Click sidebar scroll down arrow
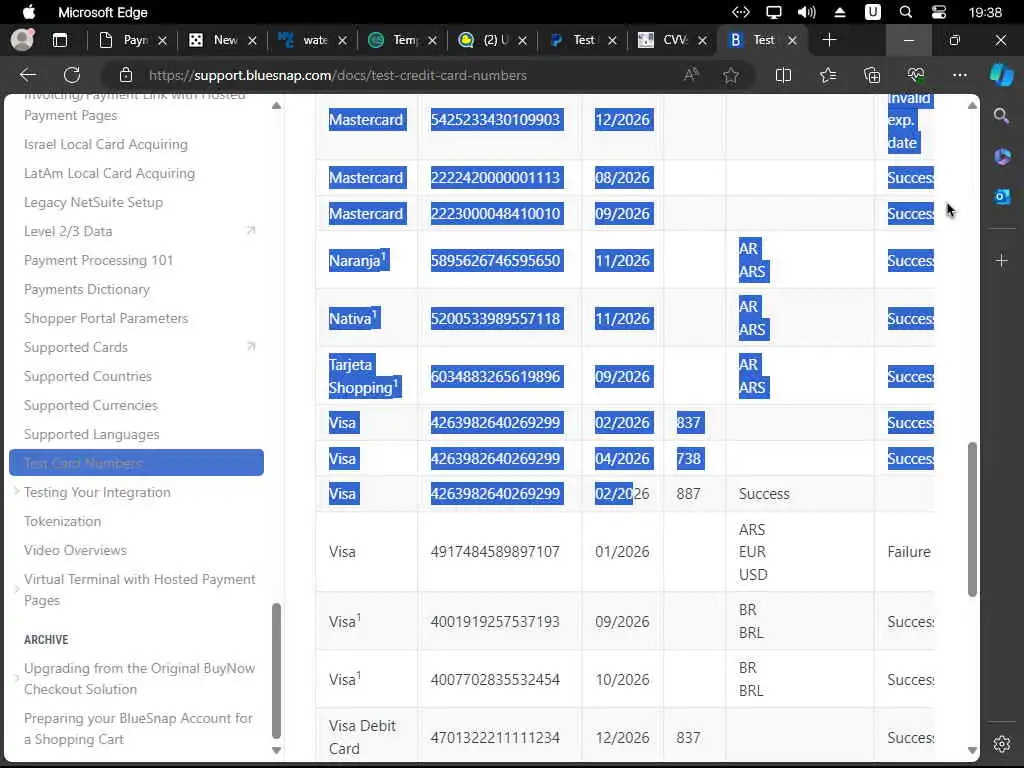The image size is (1024, 768). point(276,750)
